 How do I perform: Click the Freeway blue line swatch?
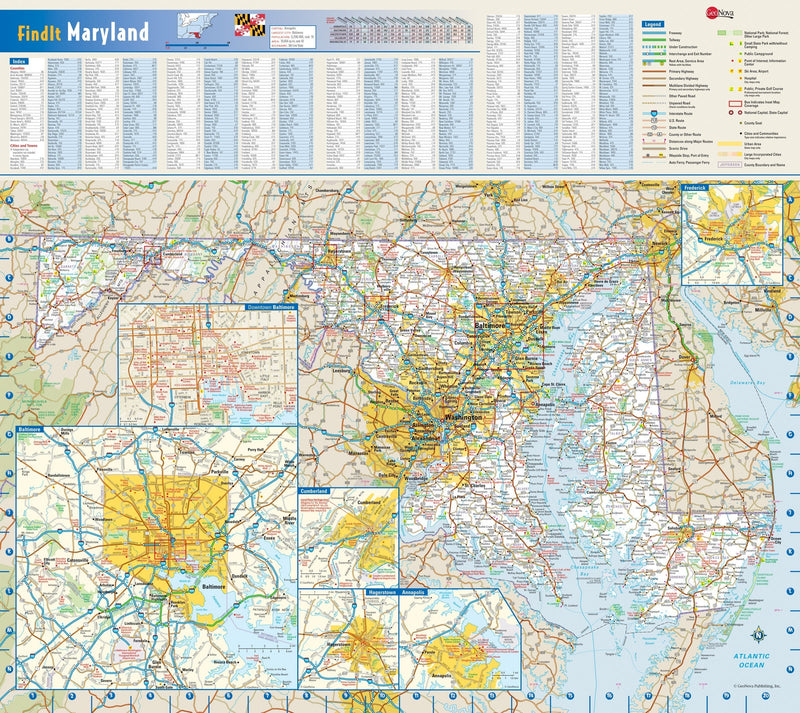[x=654, y=33]
